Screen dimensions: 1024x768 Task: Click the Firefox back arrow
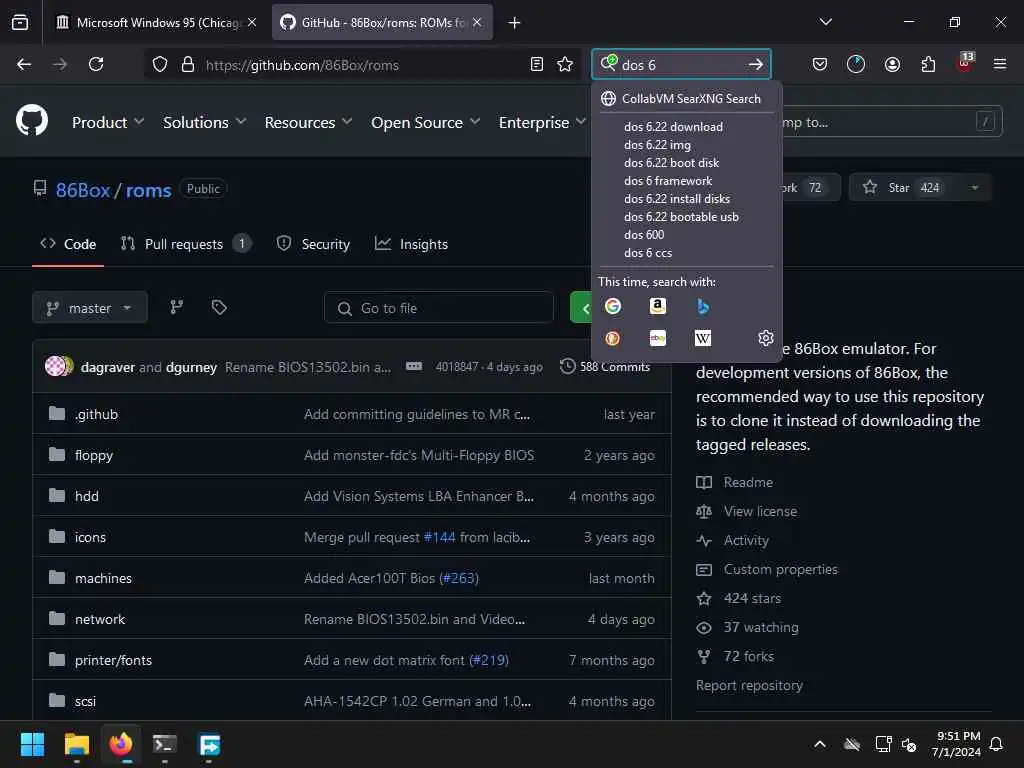click(x=24, y=64)
